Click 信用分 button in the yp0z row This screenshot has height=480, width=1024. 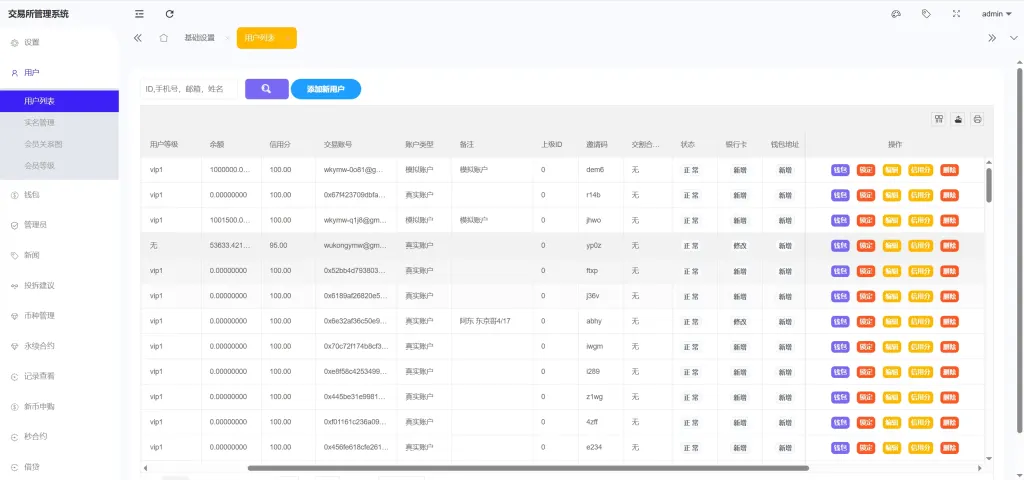coord(921,246)
